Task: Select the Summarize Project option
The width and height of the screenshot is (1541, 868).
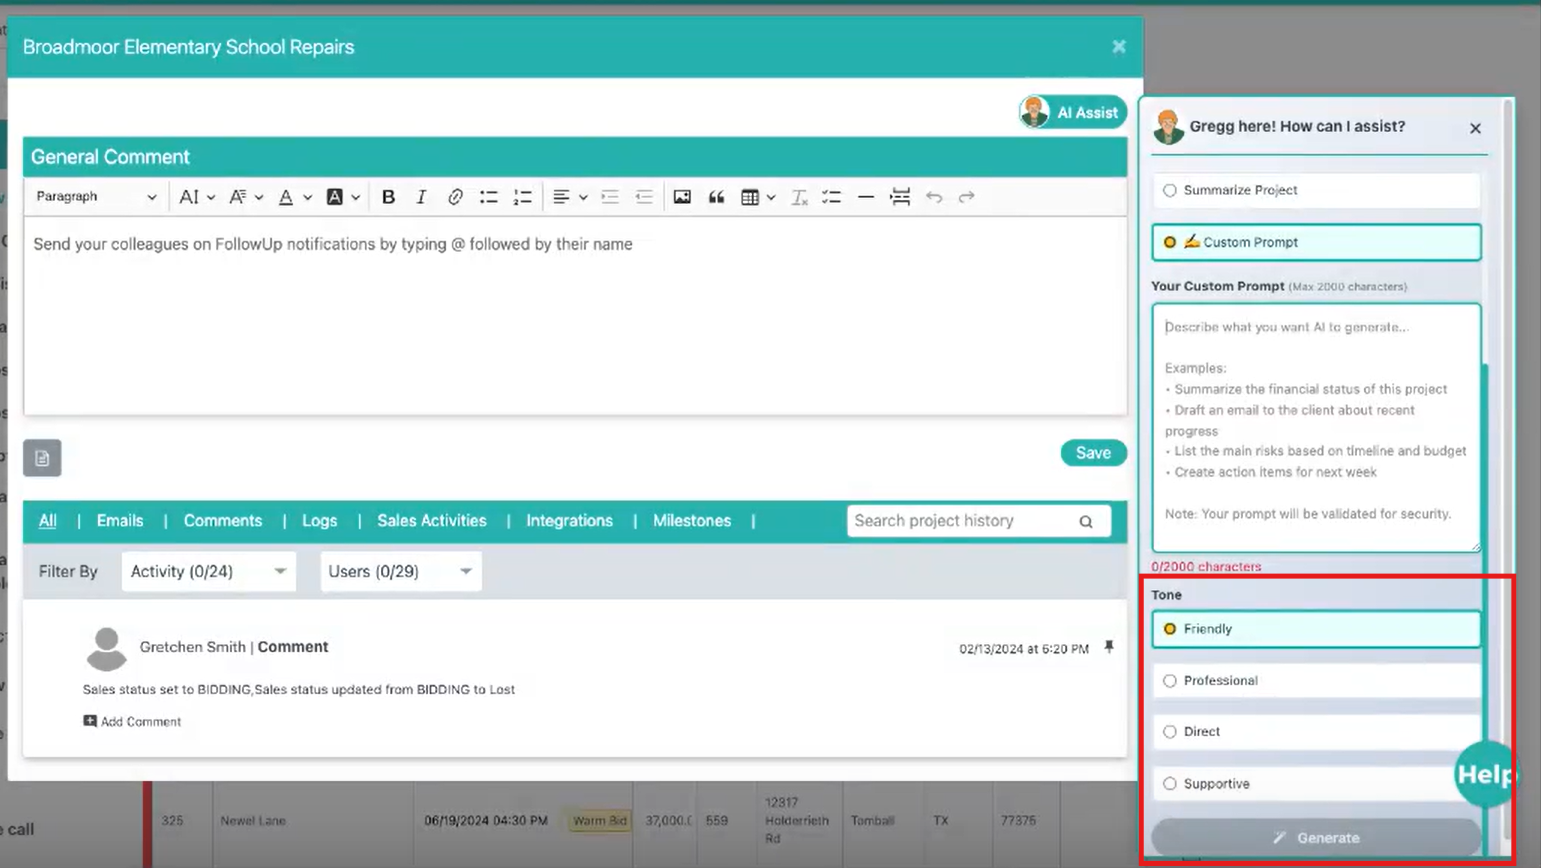Action: [1170, 190]
